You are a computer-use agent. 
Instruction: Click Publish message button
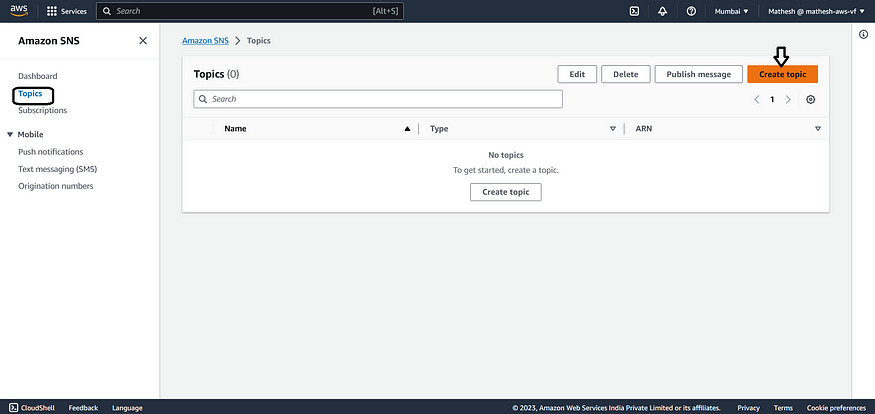pyautogui.click(x=699, y=74)
